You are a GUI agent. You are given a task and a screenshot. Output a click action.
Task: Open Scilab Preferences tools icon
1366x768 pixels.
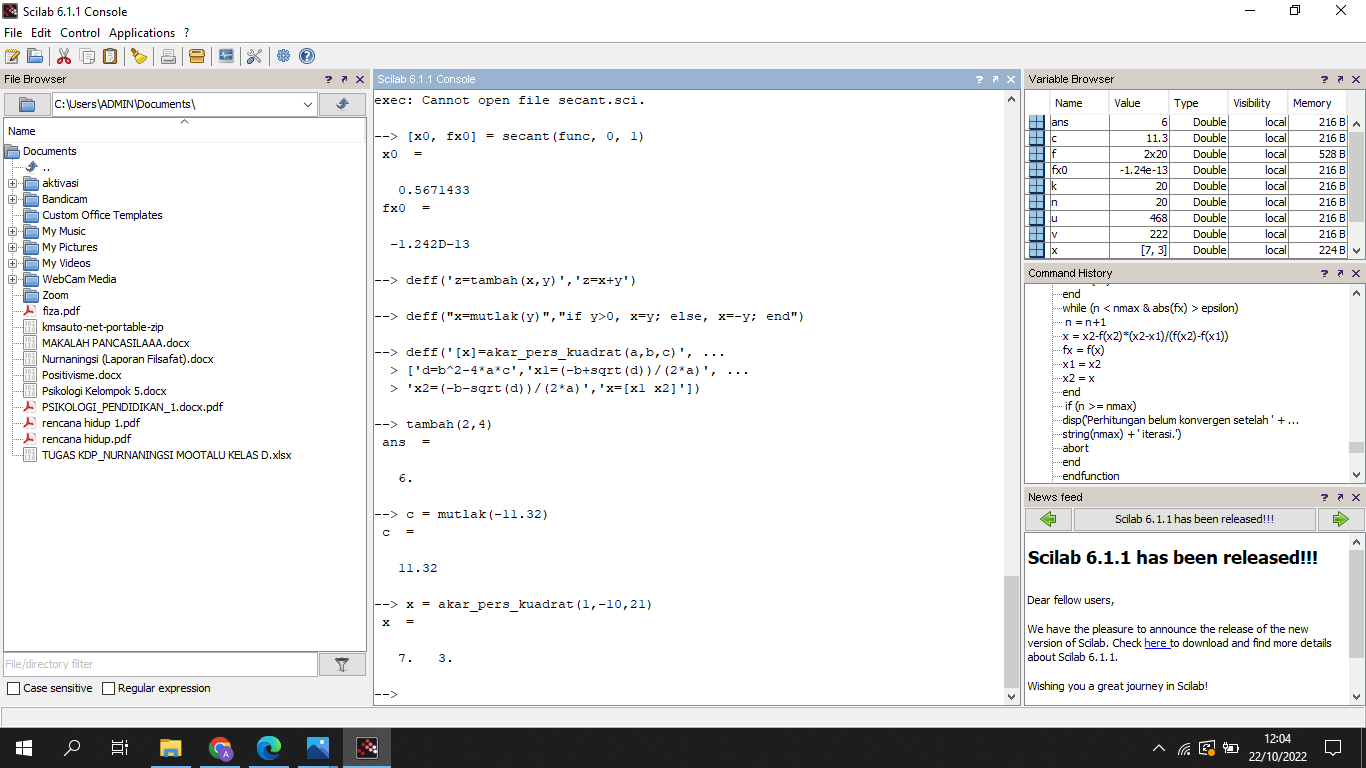click(x=254, y=56)
